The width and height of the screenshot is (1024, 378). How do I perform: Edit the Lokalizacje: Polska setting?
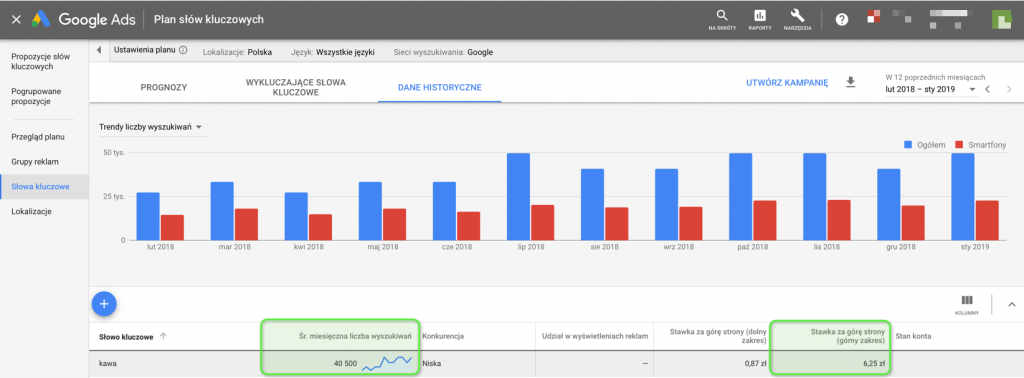238,52
